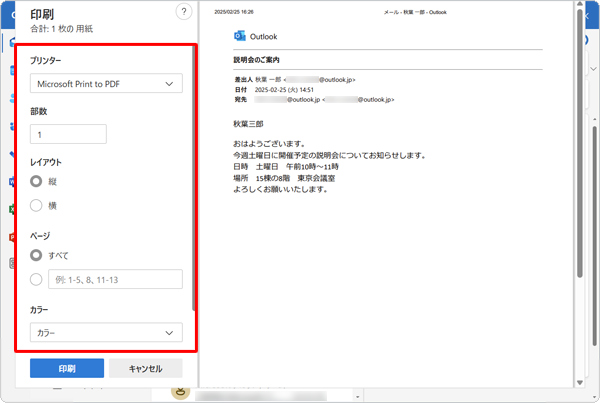Image resolution: width=600 pixels, height=403 pixels.
Task: Click the page range field 例: 1-5, 8, 11-13
Action: (115, 279)
